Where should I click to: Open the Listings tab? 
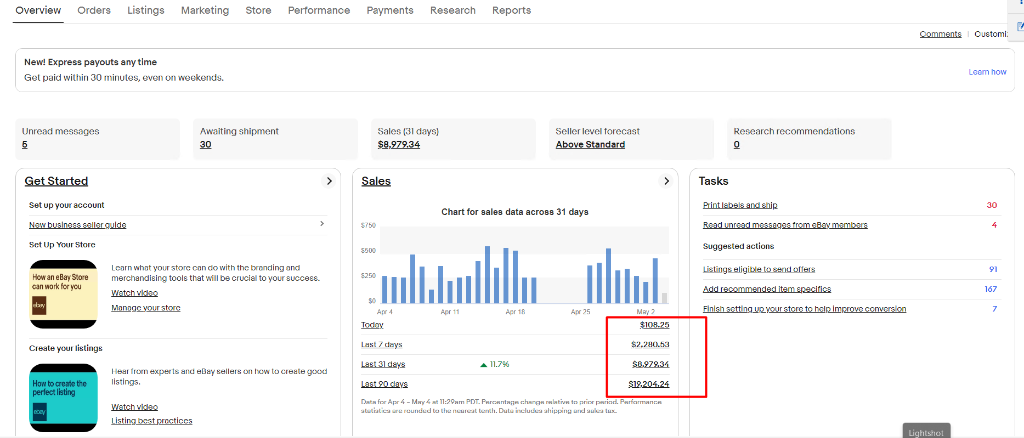click(x=146, y=10)
